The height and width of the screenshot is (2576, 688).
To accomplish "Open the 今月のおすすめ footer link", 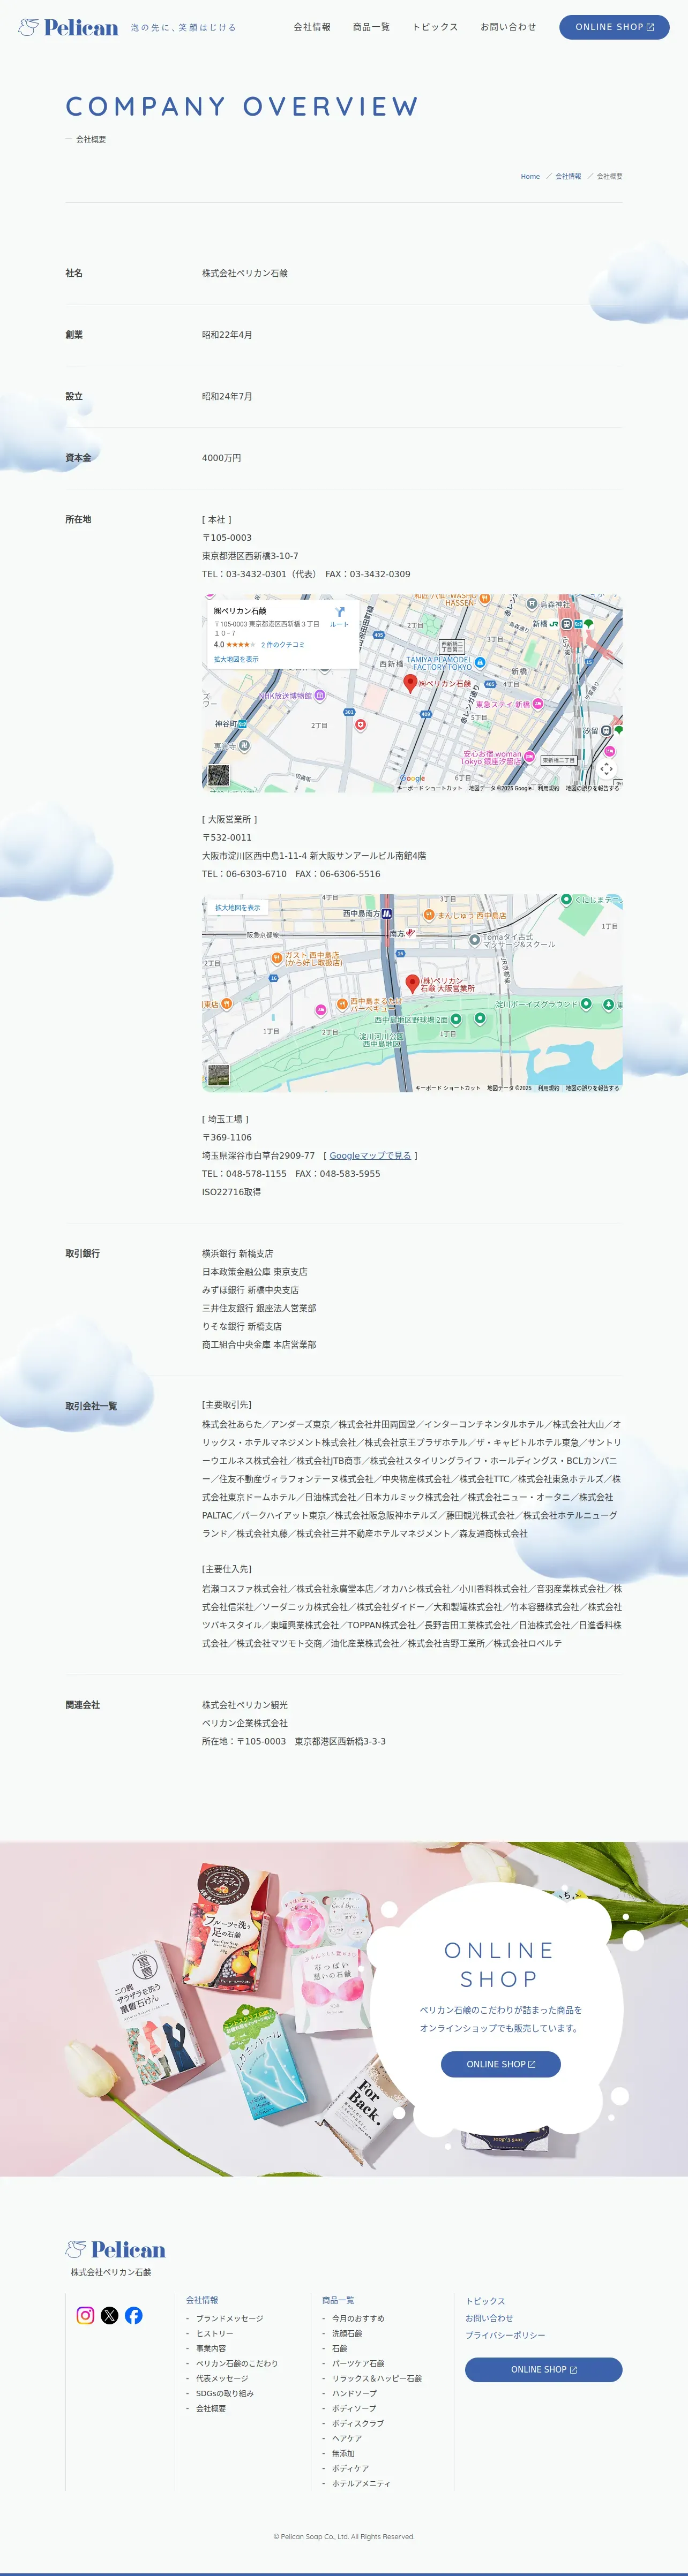I will click(x=358, y=2318).
